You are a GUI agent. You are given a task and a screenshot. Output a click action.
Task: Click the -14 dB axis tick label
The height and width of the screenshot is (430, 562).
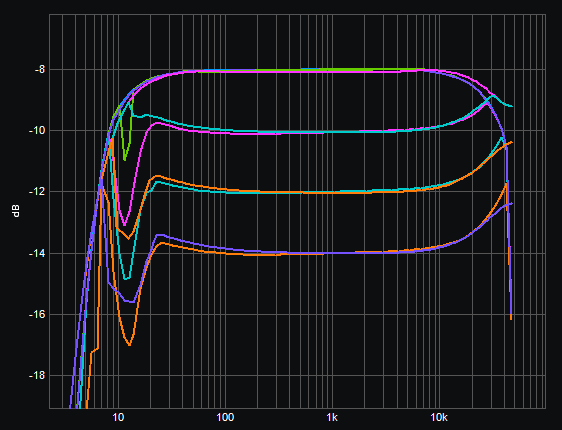[x=38, y=253]
